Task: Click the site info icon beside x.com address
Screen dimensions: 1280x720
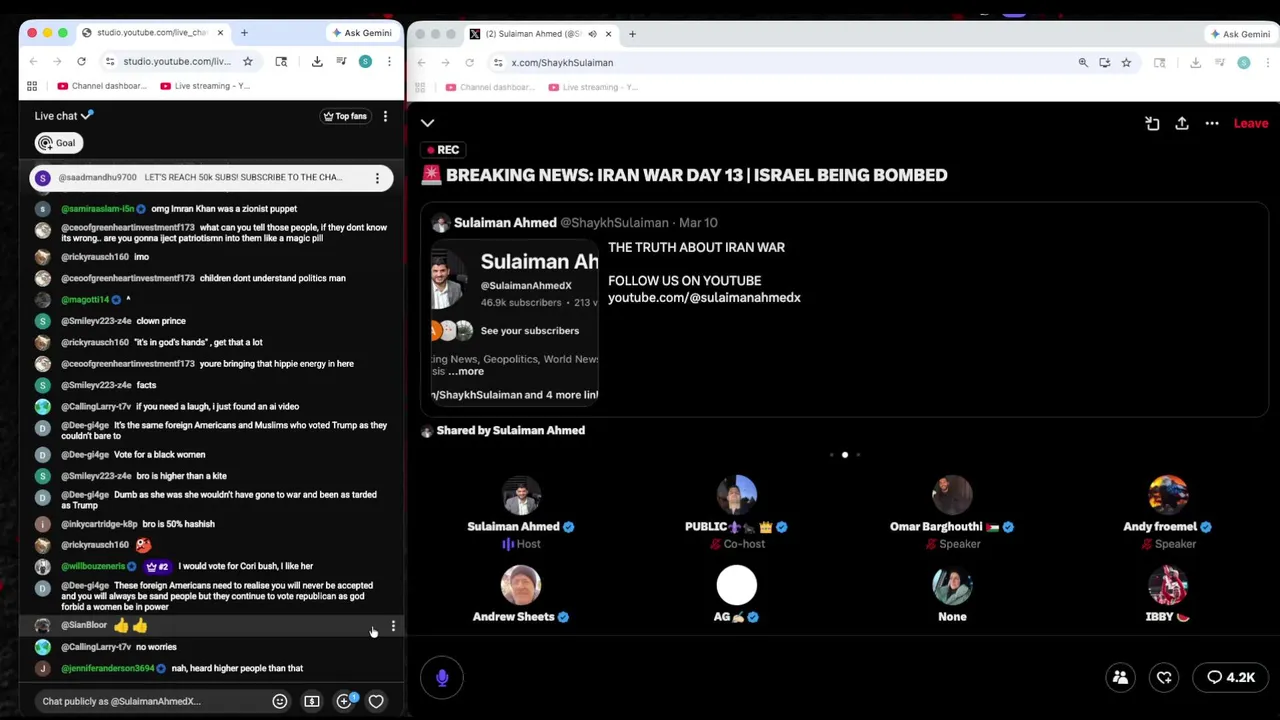Action: coord(498,62)
